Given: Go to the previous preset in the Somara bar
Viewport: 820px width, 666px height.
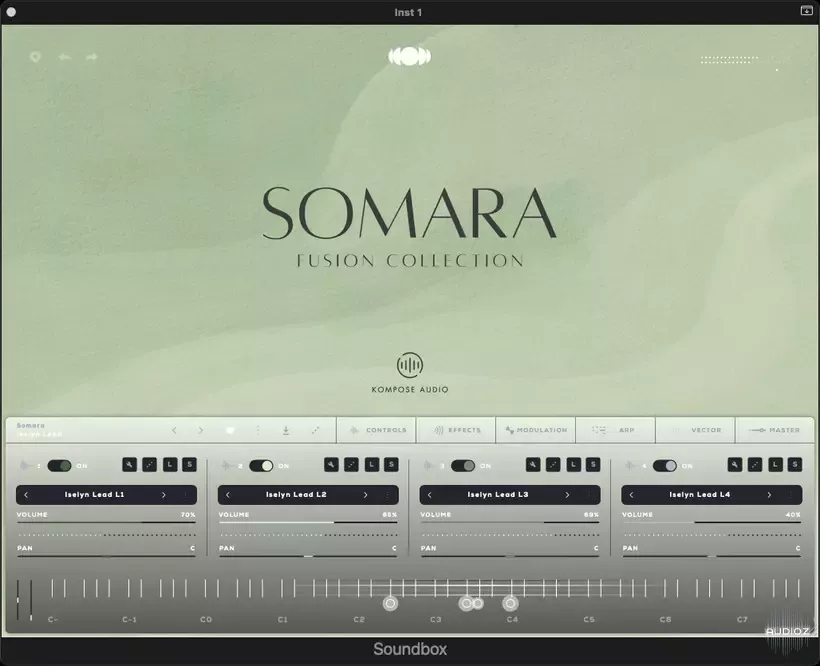Looking at the screenshot, I should point(174,430).
